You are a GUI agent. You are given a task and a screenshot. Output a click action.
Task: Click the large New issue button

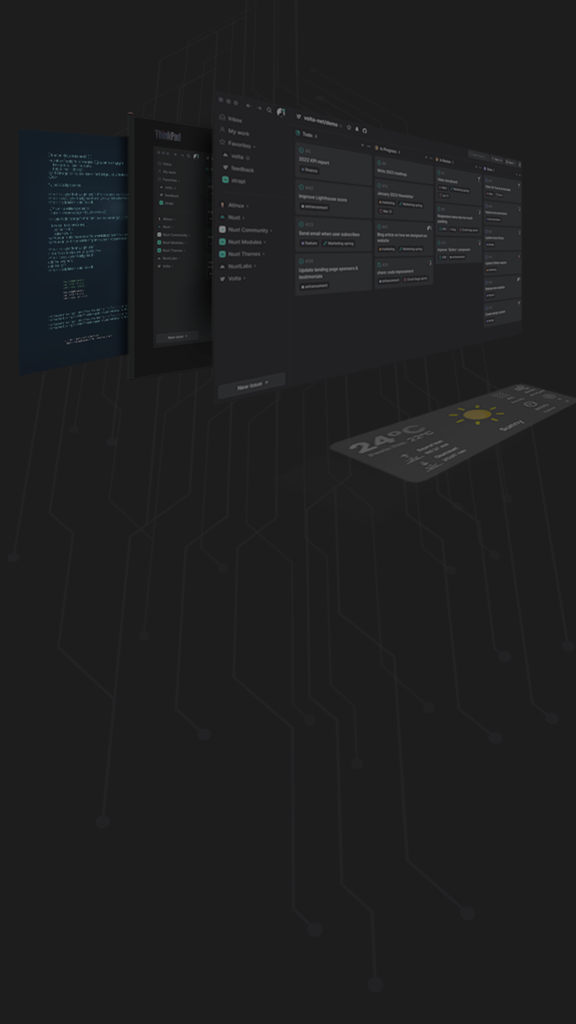[252, 386]
